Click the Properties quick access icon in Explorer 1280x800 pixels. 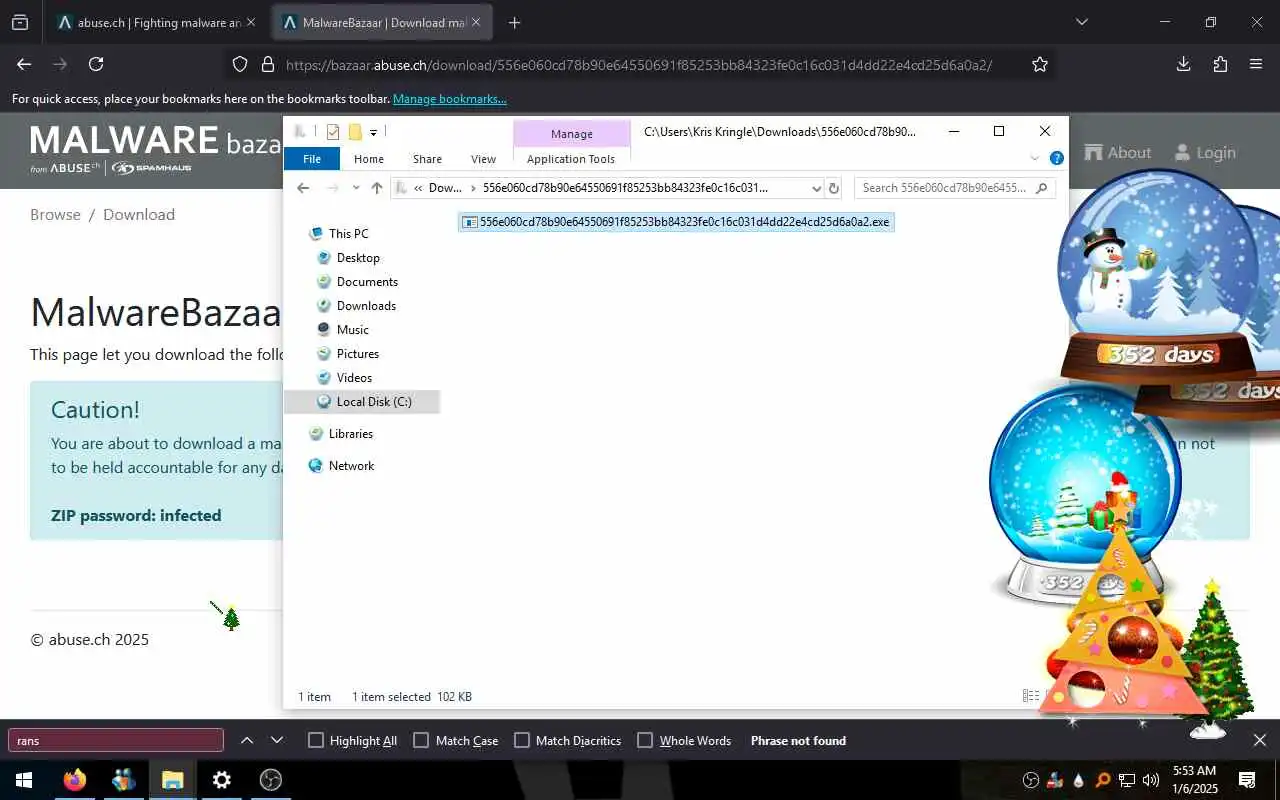tap(333, 132)
